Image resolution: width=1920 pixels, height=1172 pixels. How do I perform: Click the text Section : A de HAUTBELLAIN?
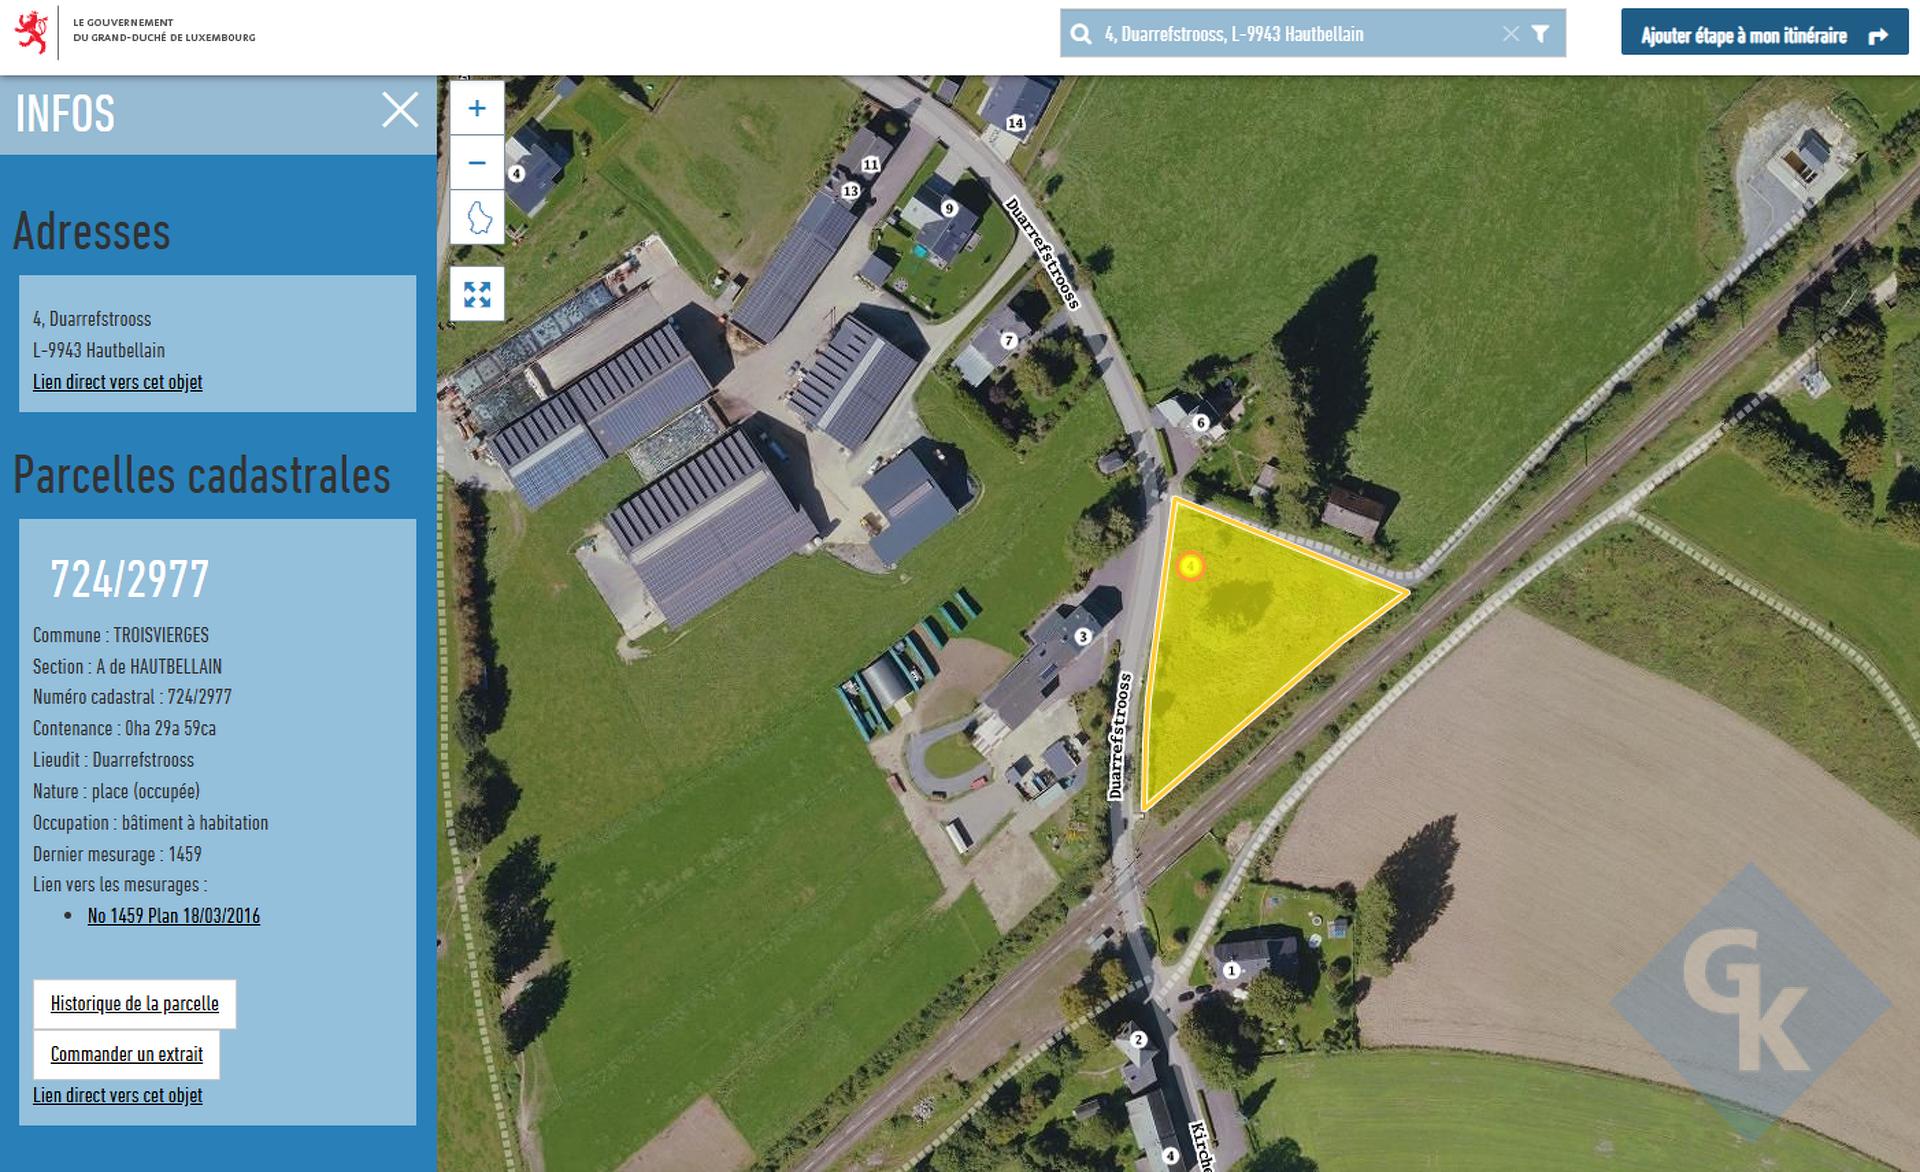click(x=127, y=667)
